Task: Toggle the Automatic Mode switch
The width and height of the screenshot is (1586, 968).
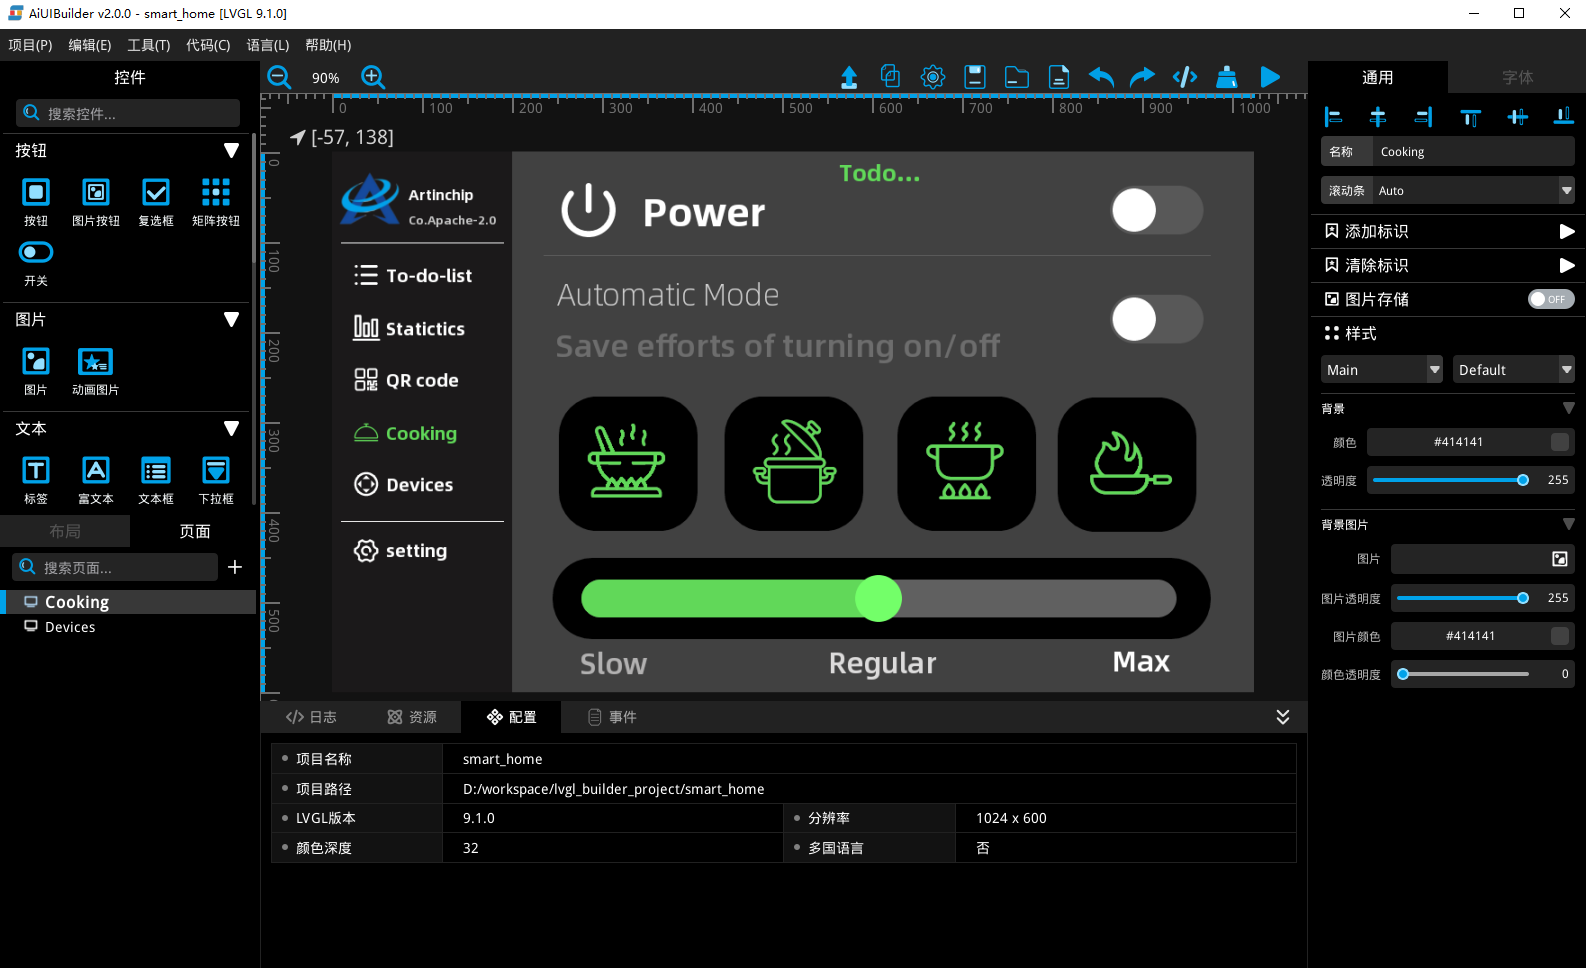Action: point(1156,320)
